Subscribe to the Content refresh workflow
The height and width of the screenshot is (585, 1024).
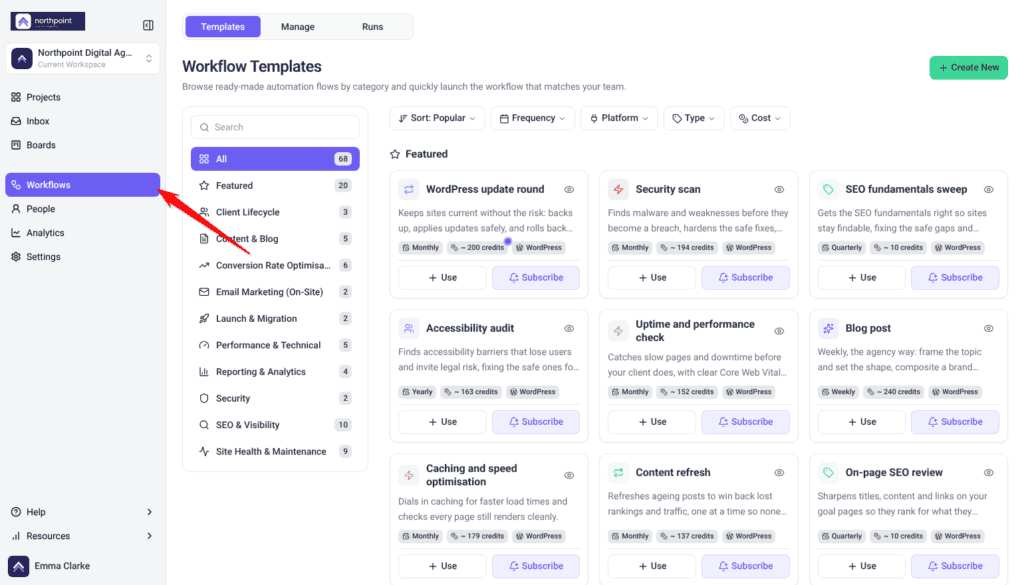coord(745,566)
